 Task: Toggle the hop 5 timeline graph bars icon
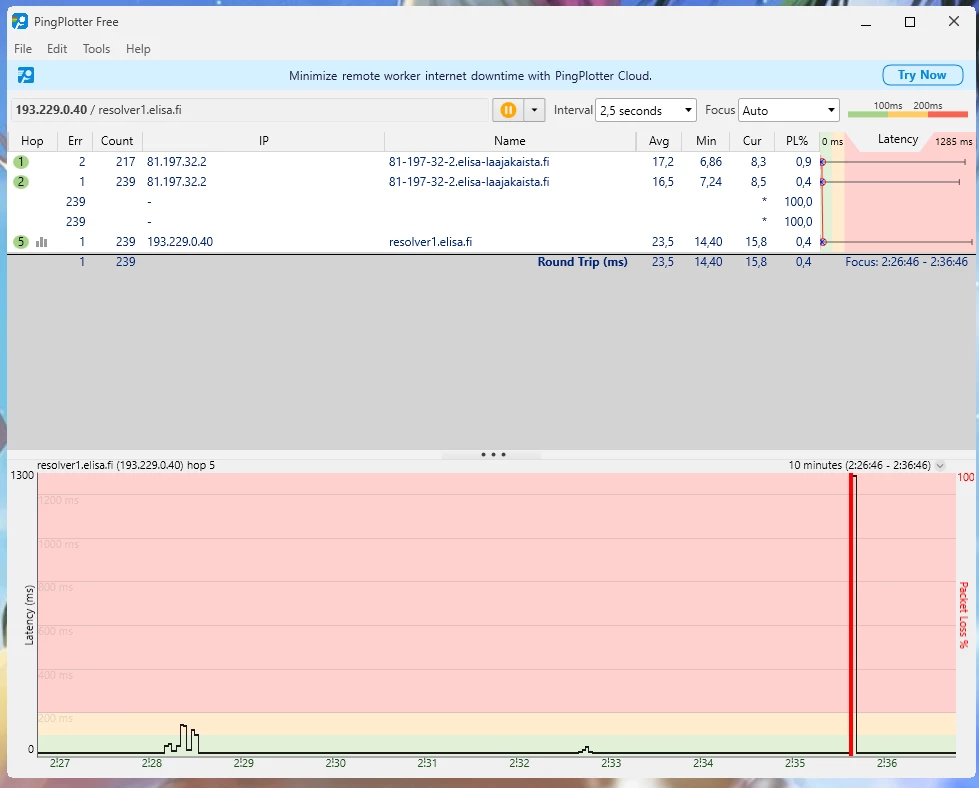(x=42, y=242)
